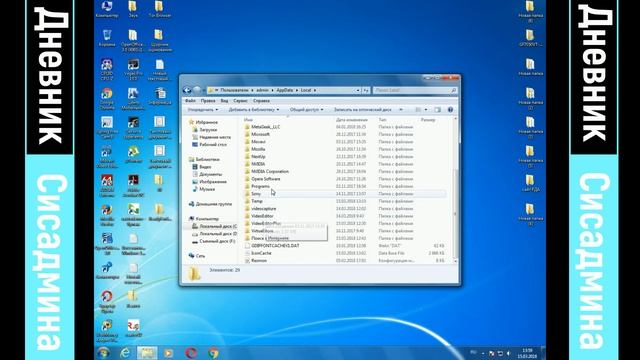The width and height of the screenshot is (640, 360).
Task: Open the address bar history dropdown arrow
Action: click(358, 90)
